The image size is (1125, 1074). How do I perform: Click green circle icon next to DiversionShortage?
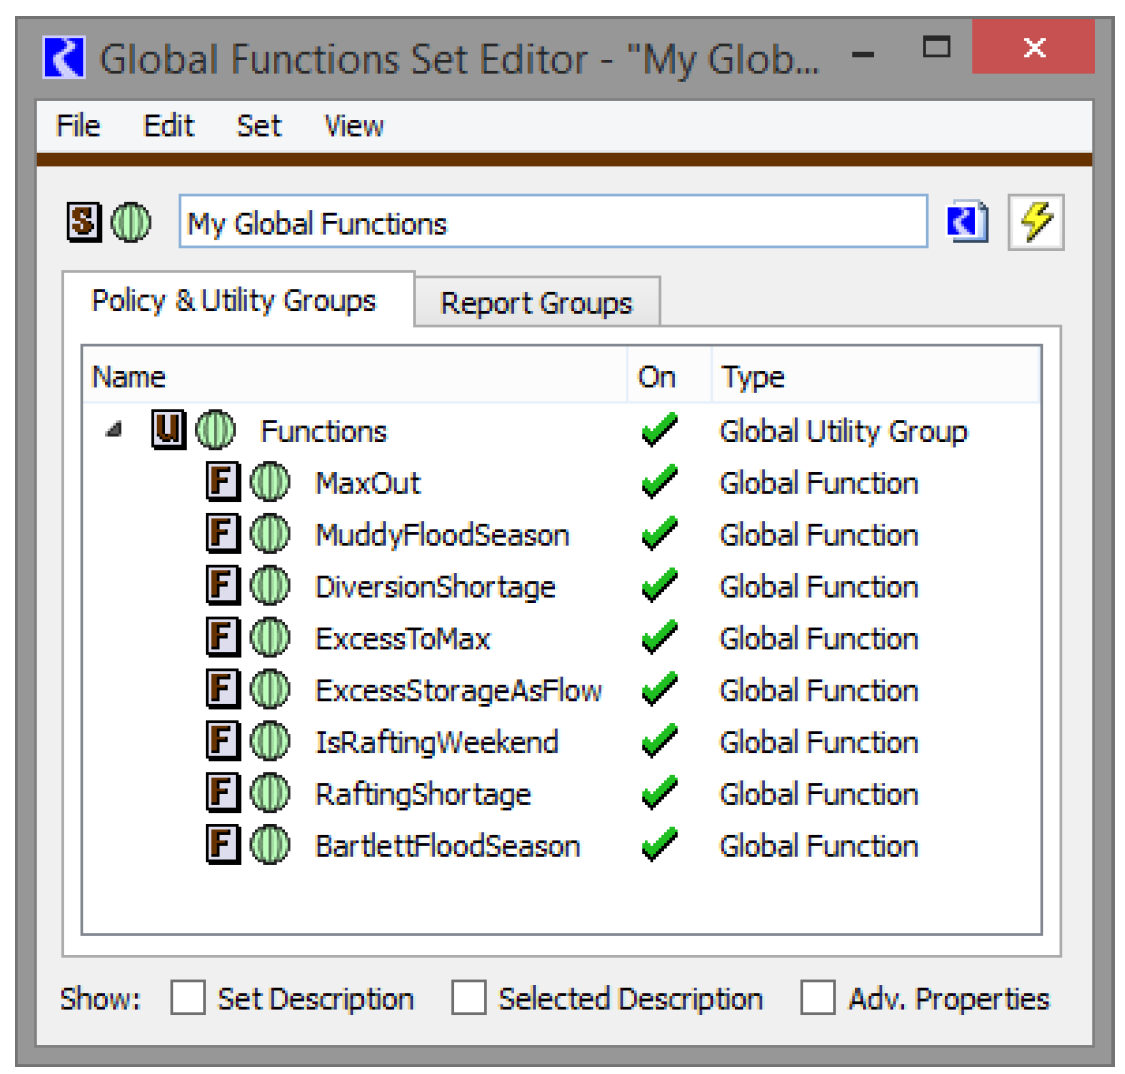[x=269, y=586]
